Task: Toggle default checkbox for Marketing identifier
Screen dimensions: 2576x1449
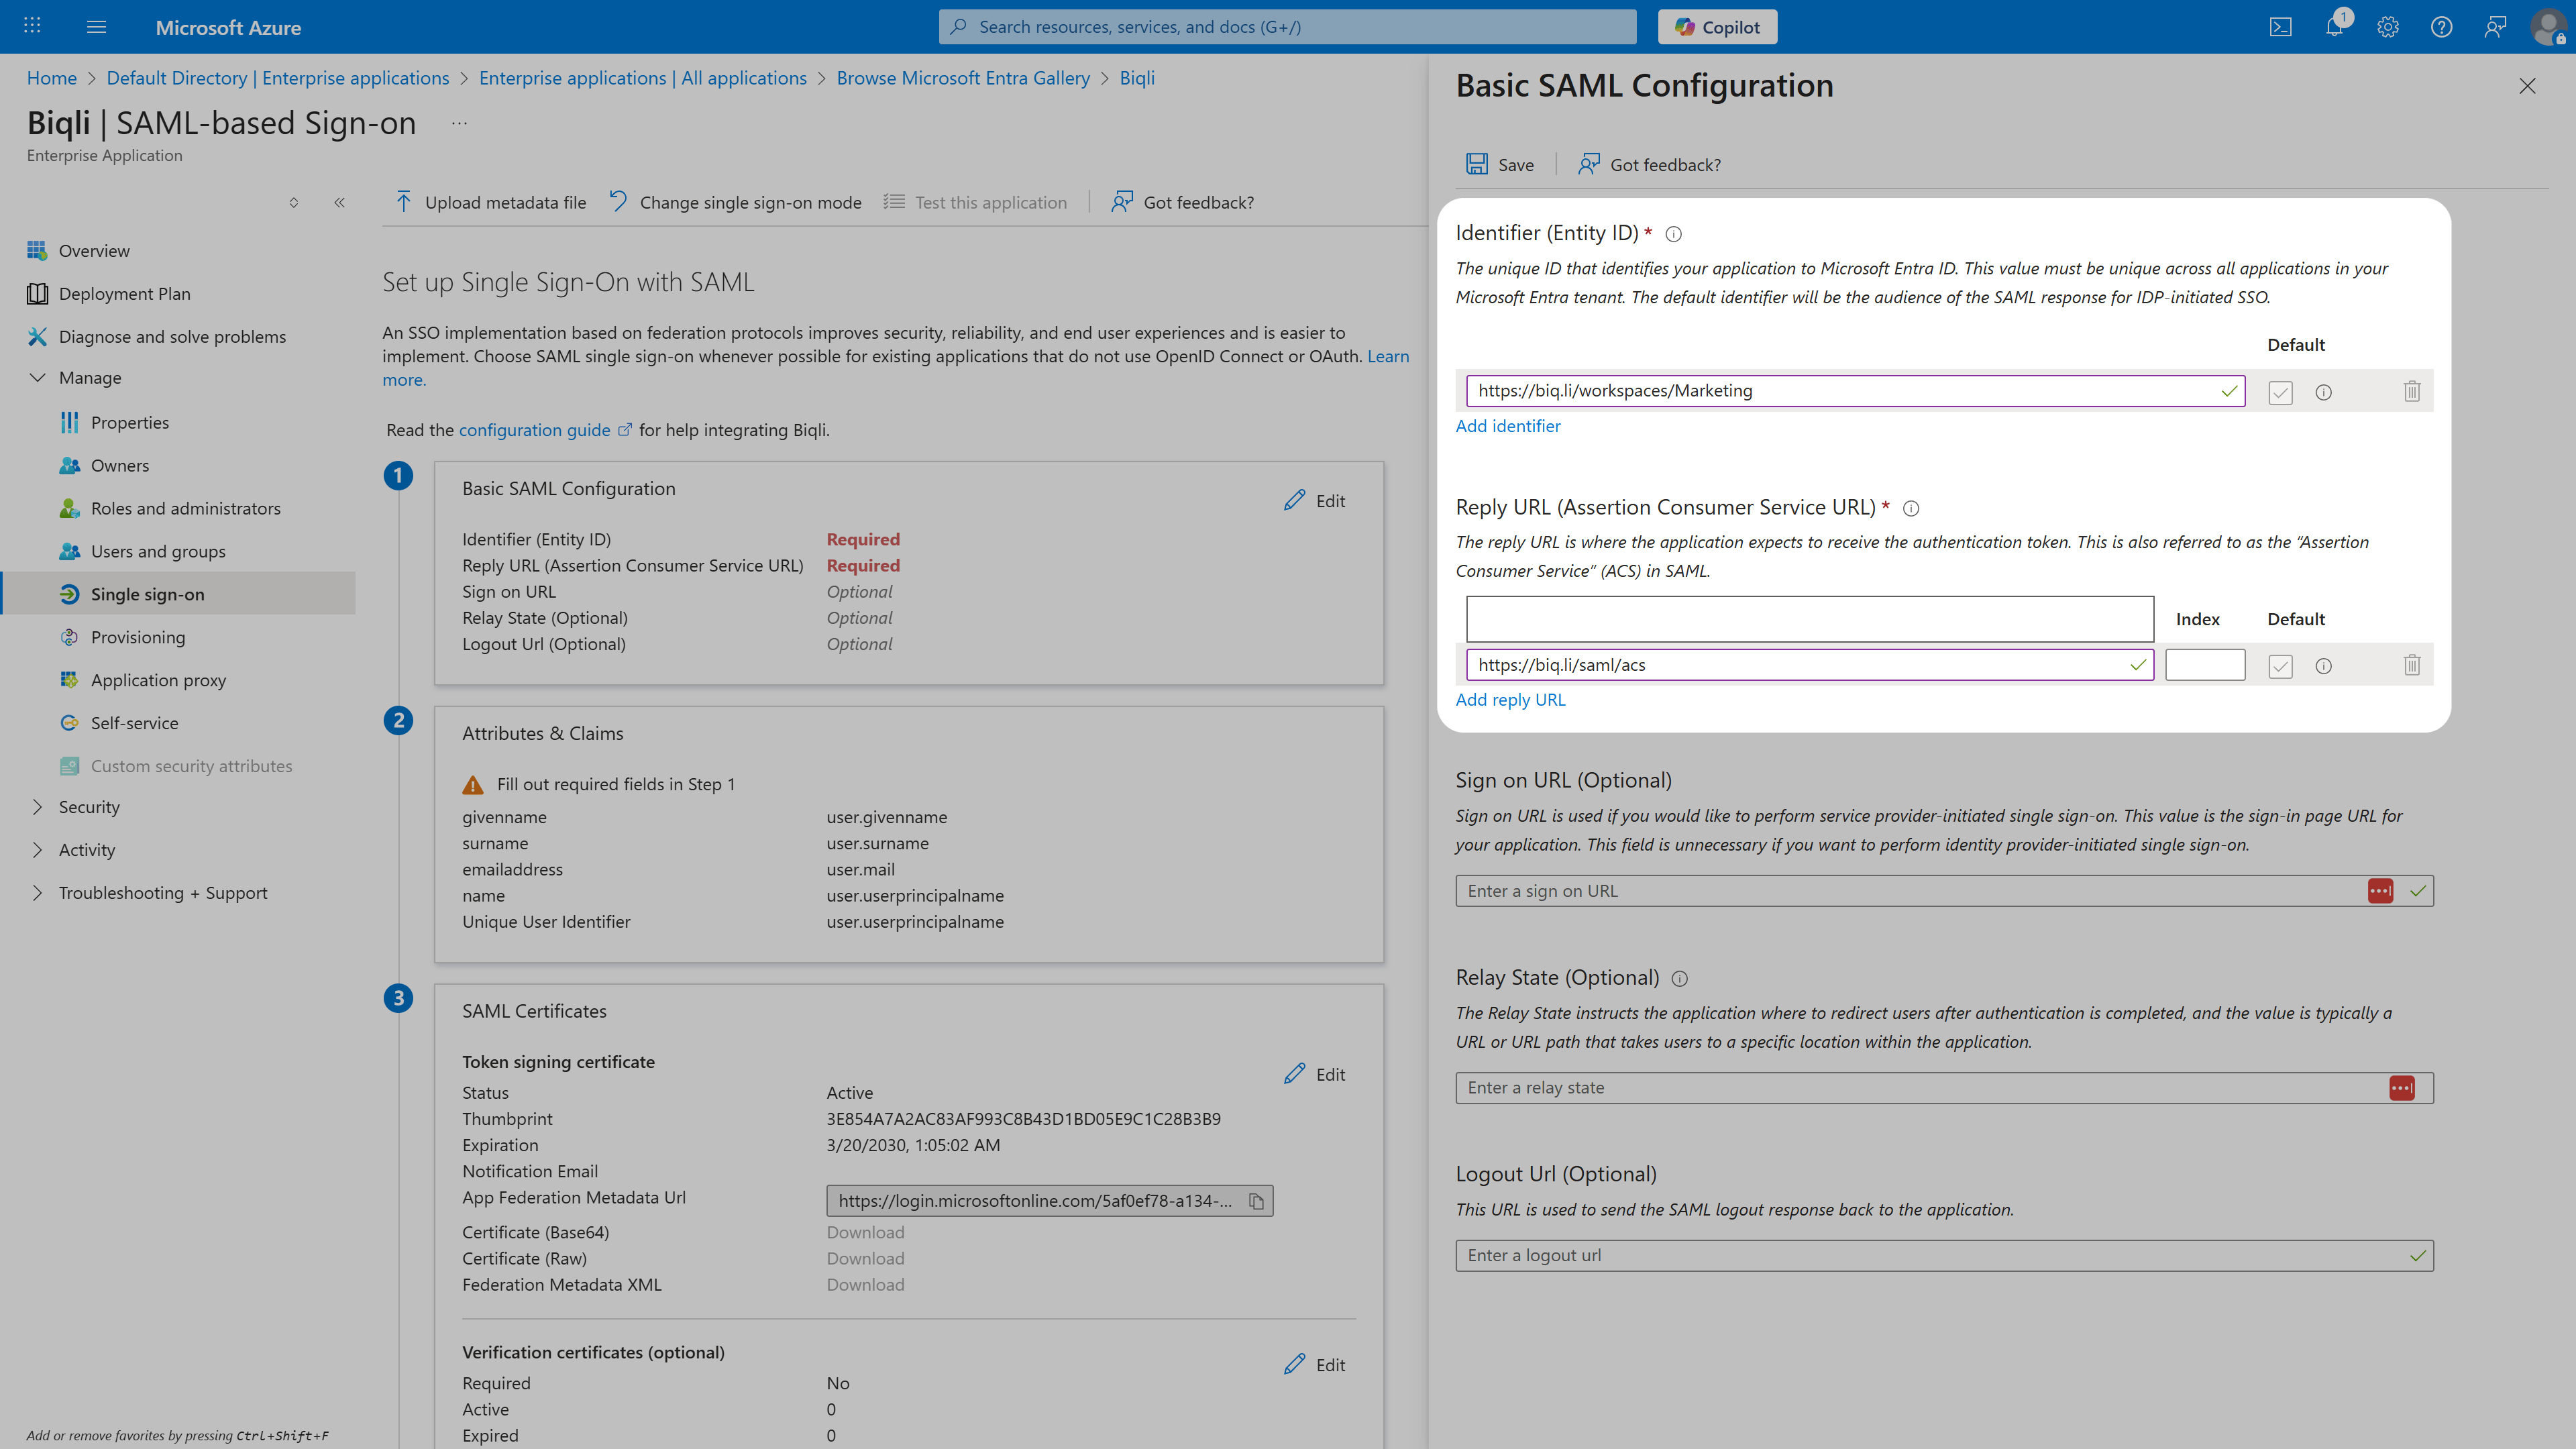Action: [x=2280, y=392]
